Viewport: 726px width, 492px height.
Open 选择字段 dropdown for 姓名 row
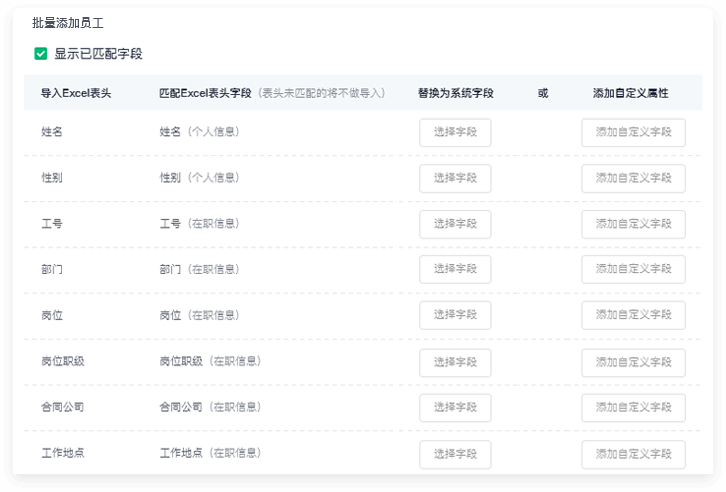click(455, 132)
